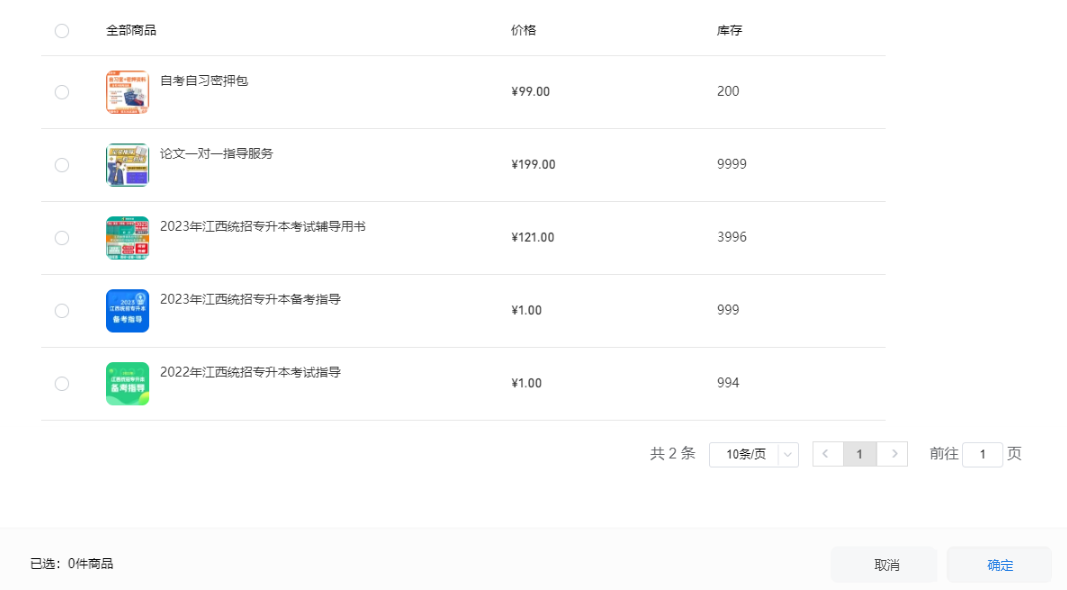This screenshot has height=590, width=1067.
Task: Click the 库存 column header
Action: [x=730, y=30]
